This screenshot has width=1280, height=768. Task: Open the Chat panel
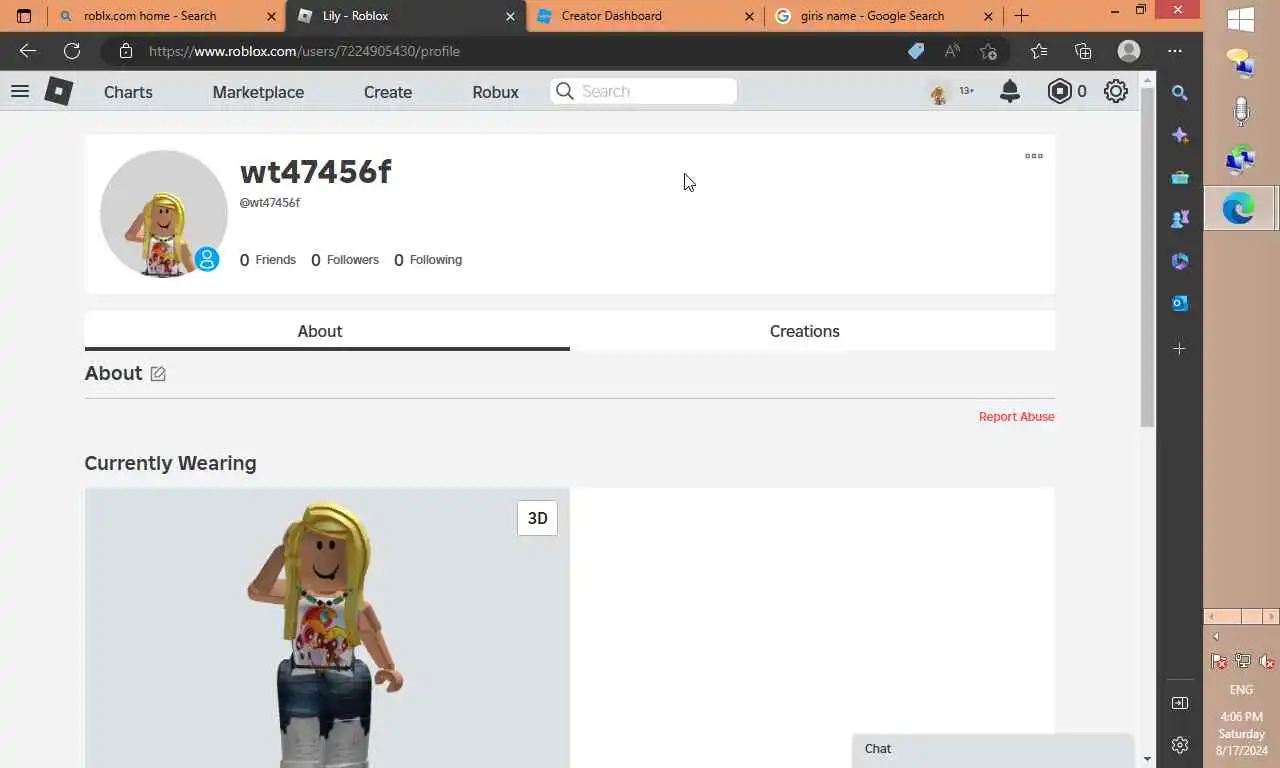(993, 749)
